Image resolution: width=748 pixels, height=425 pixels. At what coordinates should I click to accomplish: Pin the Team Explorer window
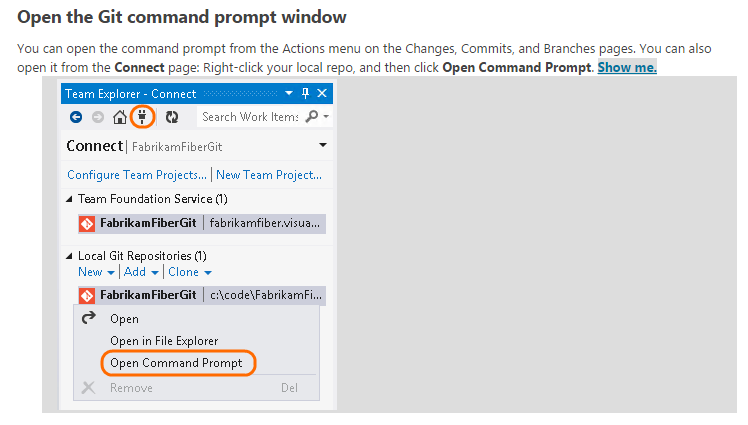pos(306,93)
